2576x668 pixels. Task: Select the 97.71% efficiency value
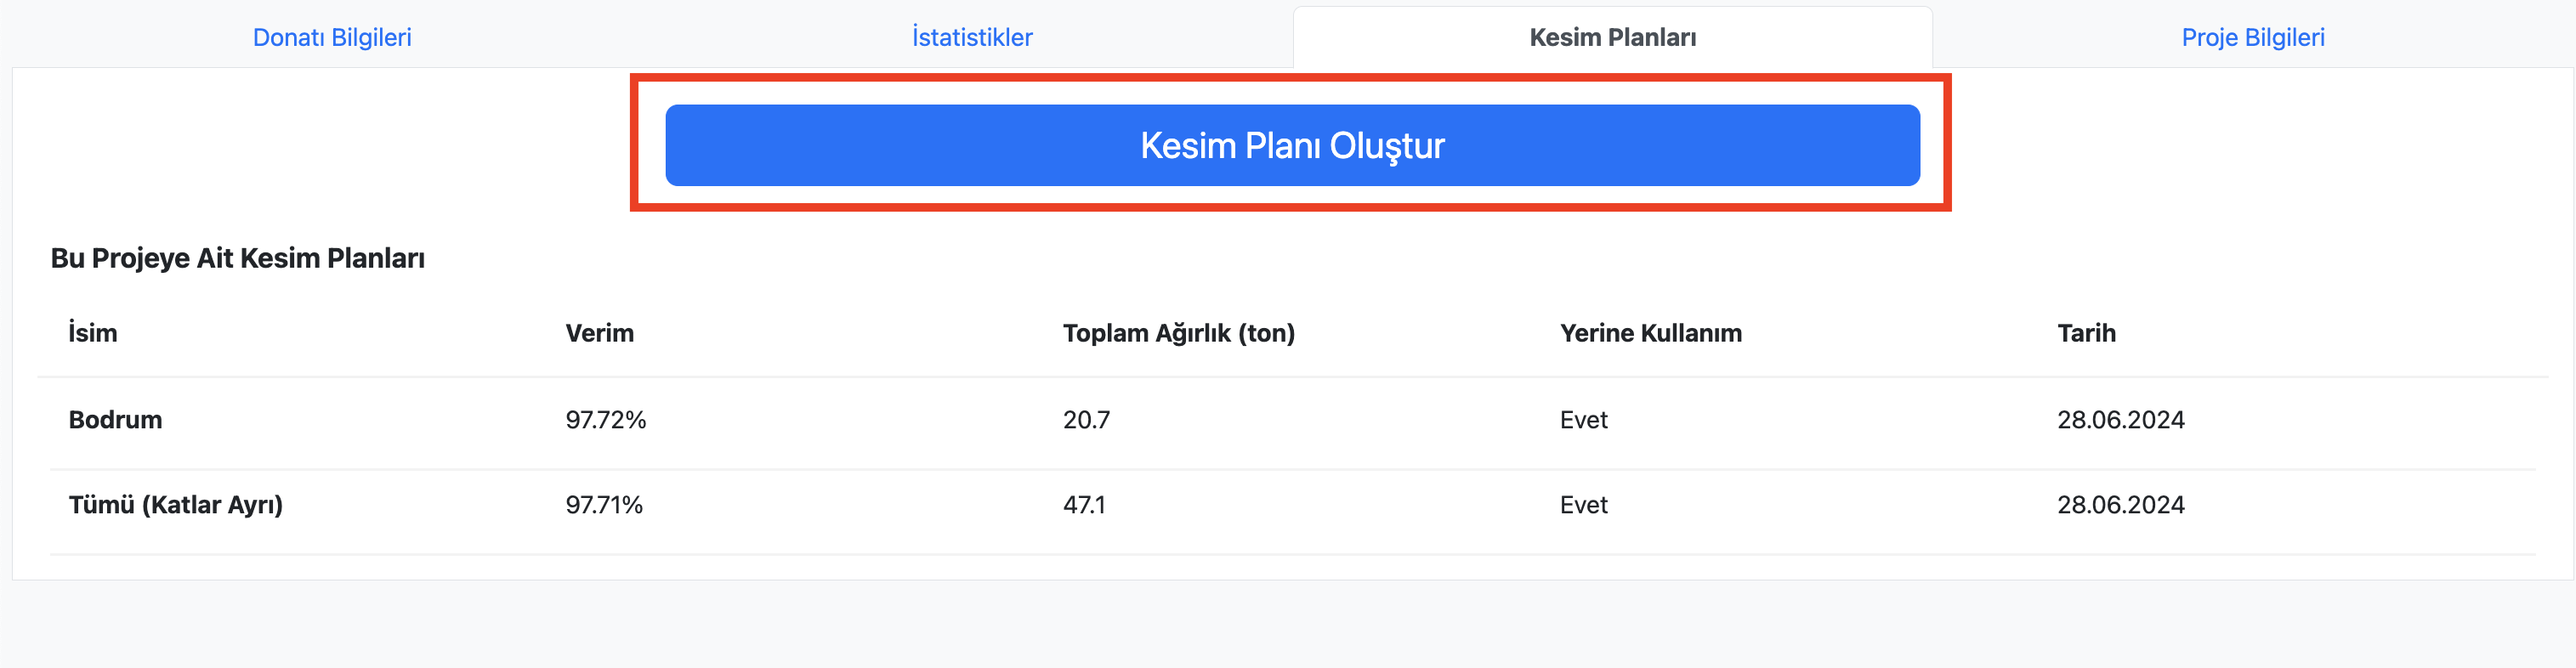click(604, 505)
